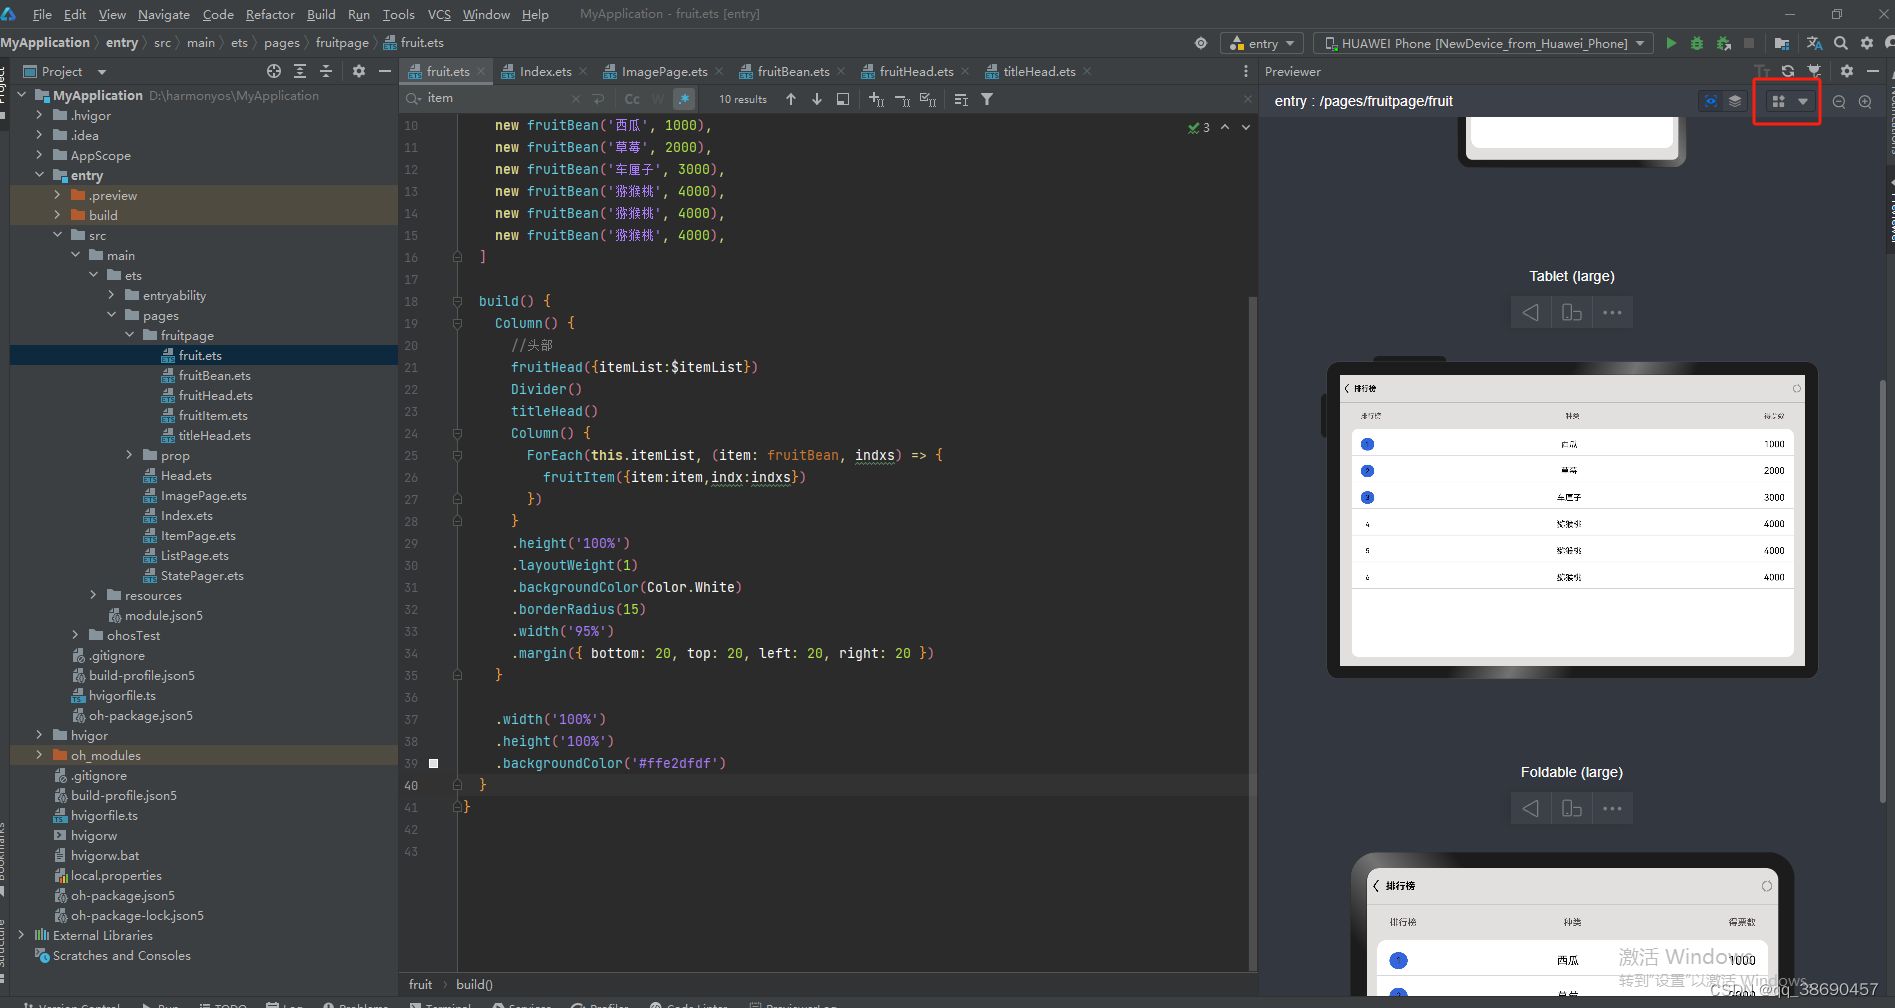Toggle Match Case (Cc) in search bar

tap(632, 99)
